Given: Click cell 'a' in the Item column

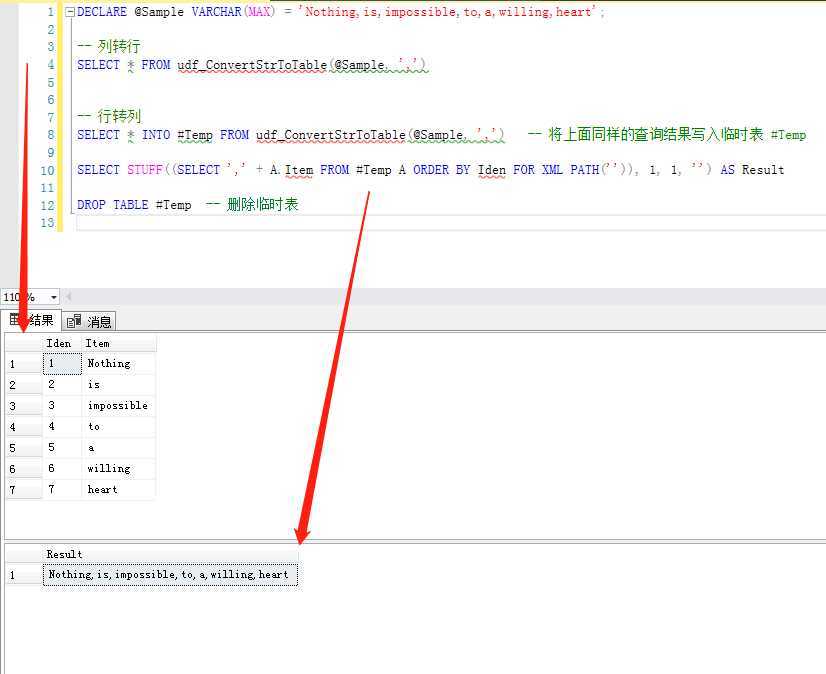Looking at the screenshot, I should tap(119, 448).
